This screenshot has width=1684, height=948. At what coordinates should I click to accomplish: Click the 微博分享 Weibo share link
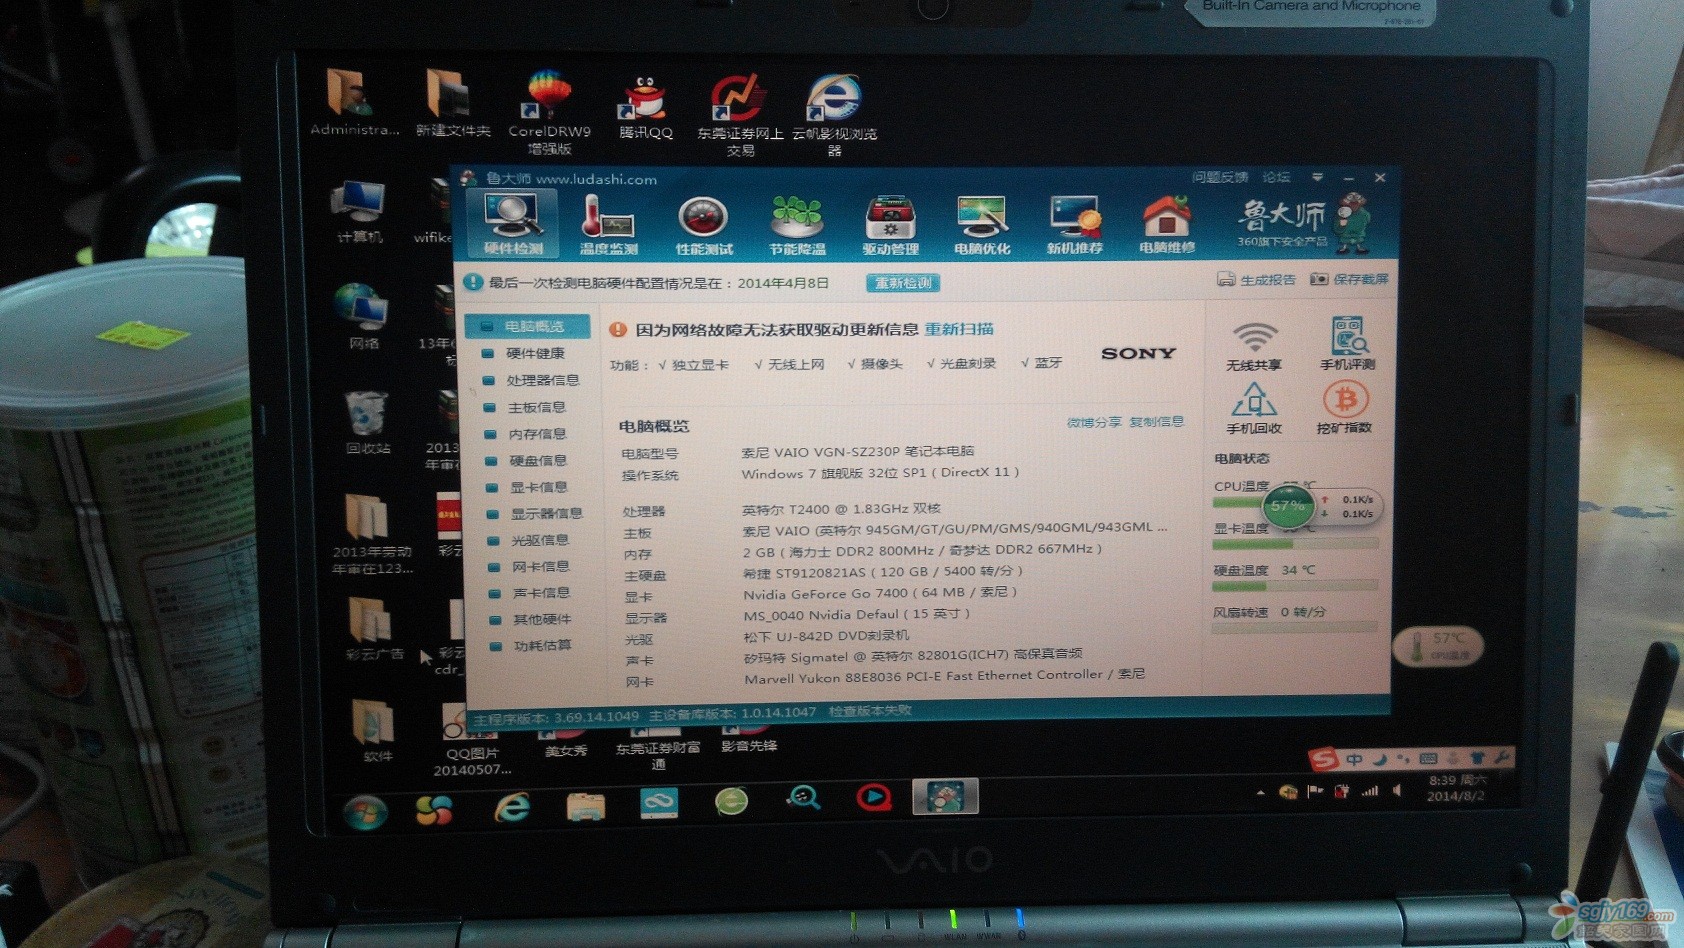1094,422
